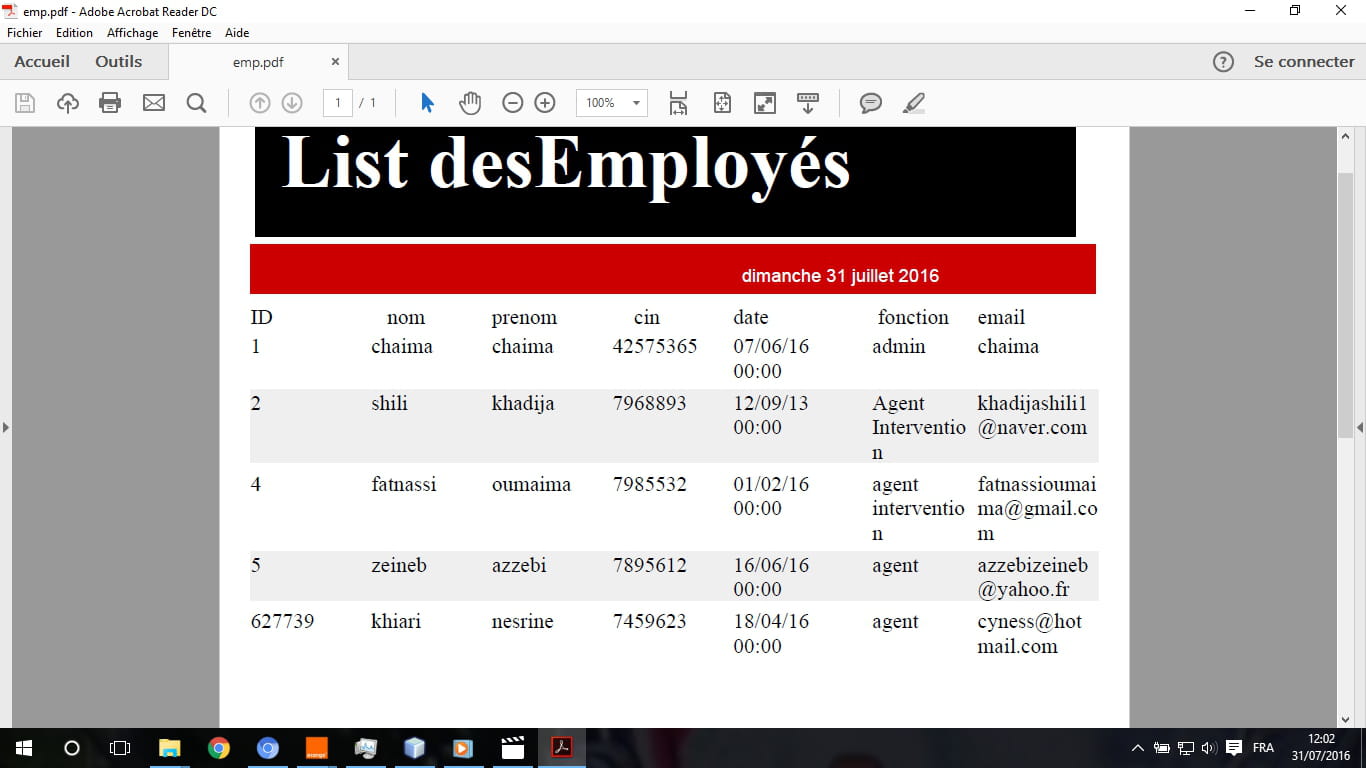Open the Aide menu
The height and width of the screenshot is (768, 1366).
coord(237,33)
